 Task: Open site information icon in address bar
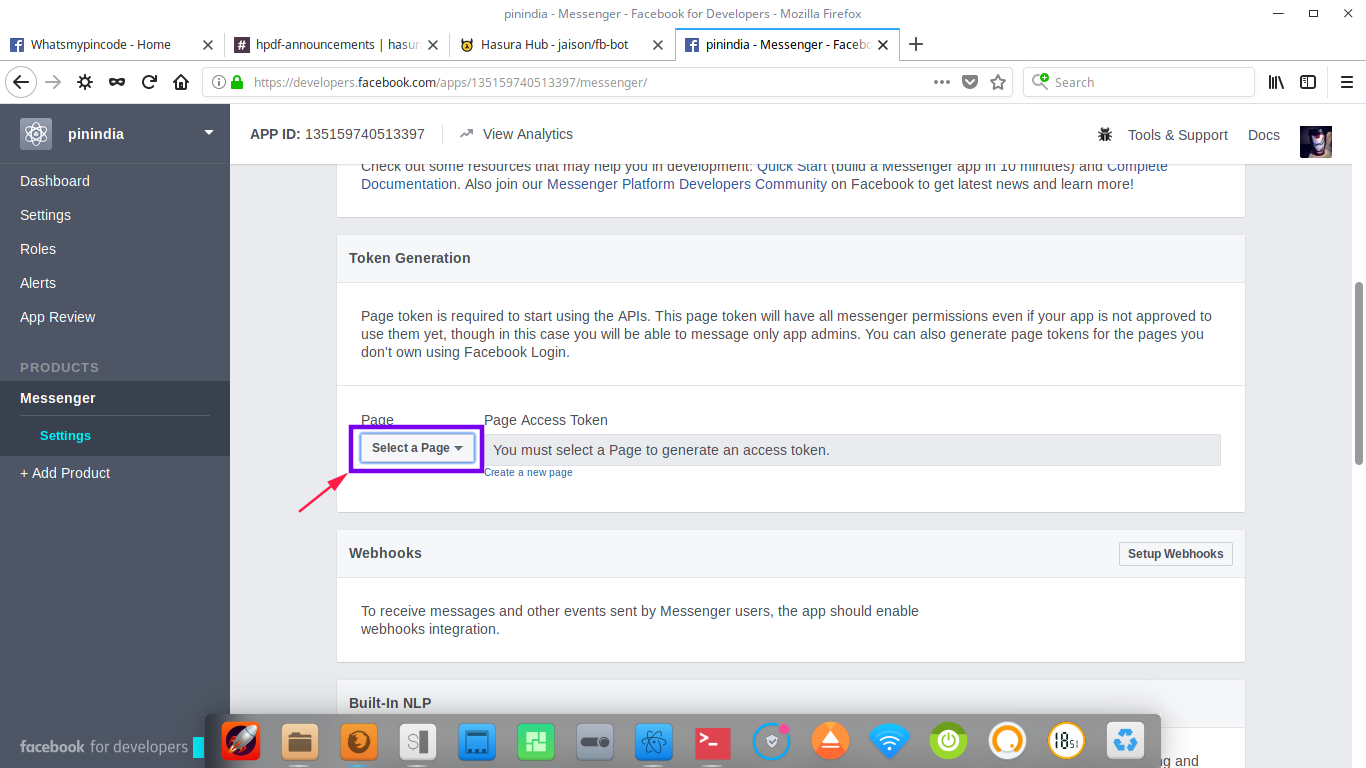tap(219, 82)
